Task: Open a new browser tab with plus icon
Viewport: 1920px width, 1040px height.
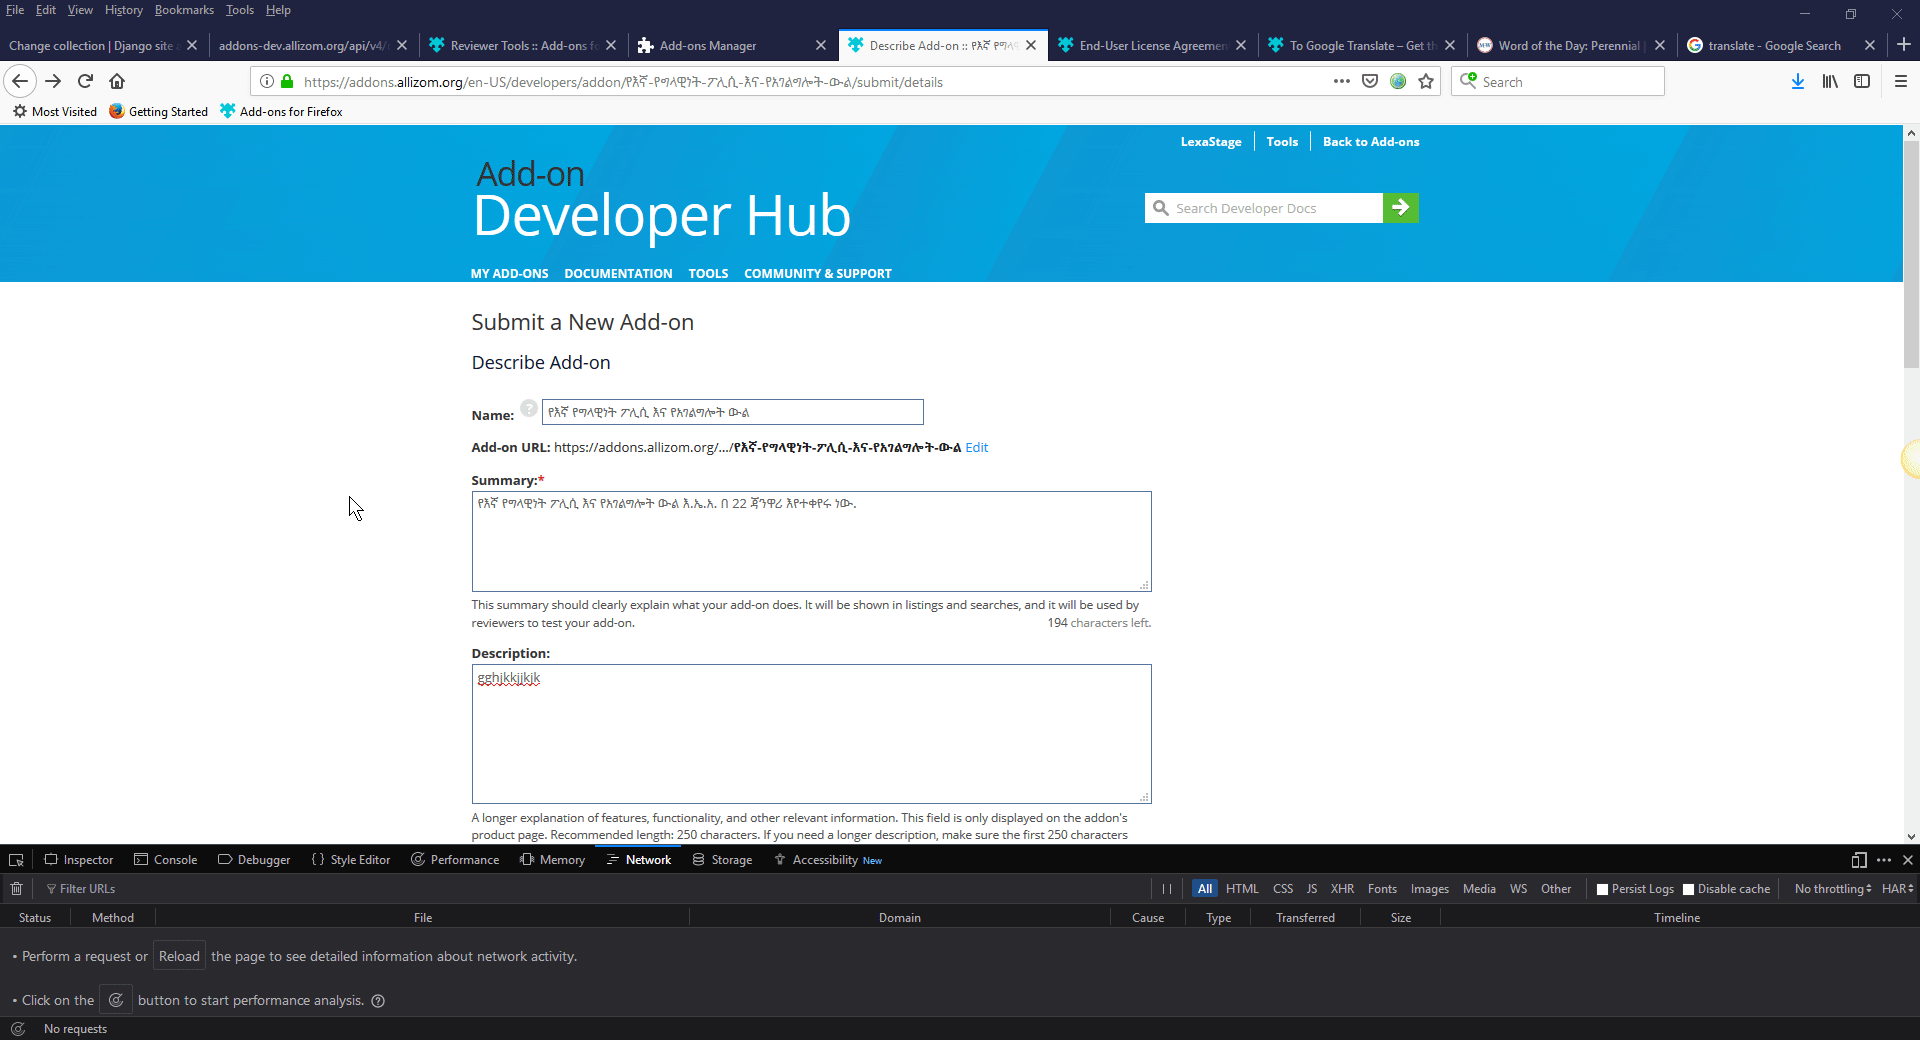Action: (x=1904, y=45)
